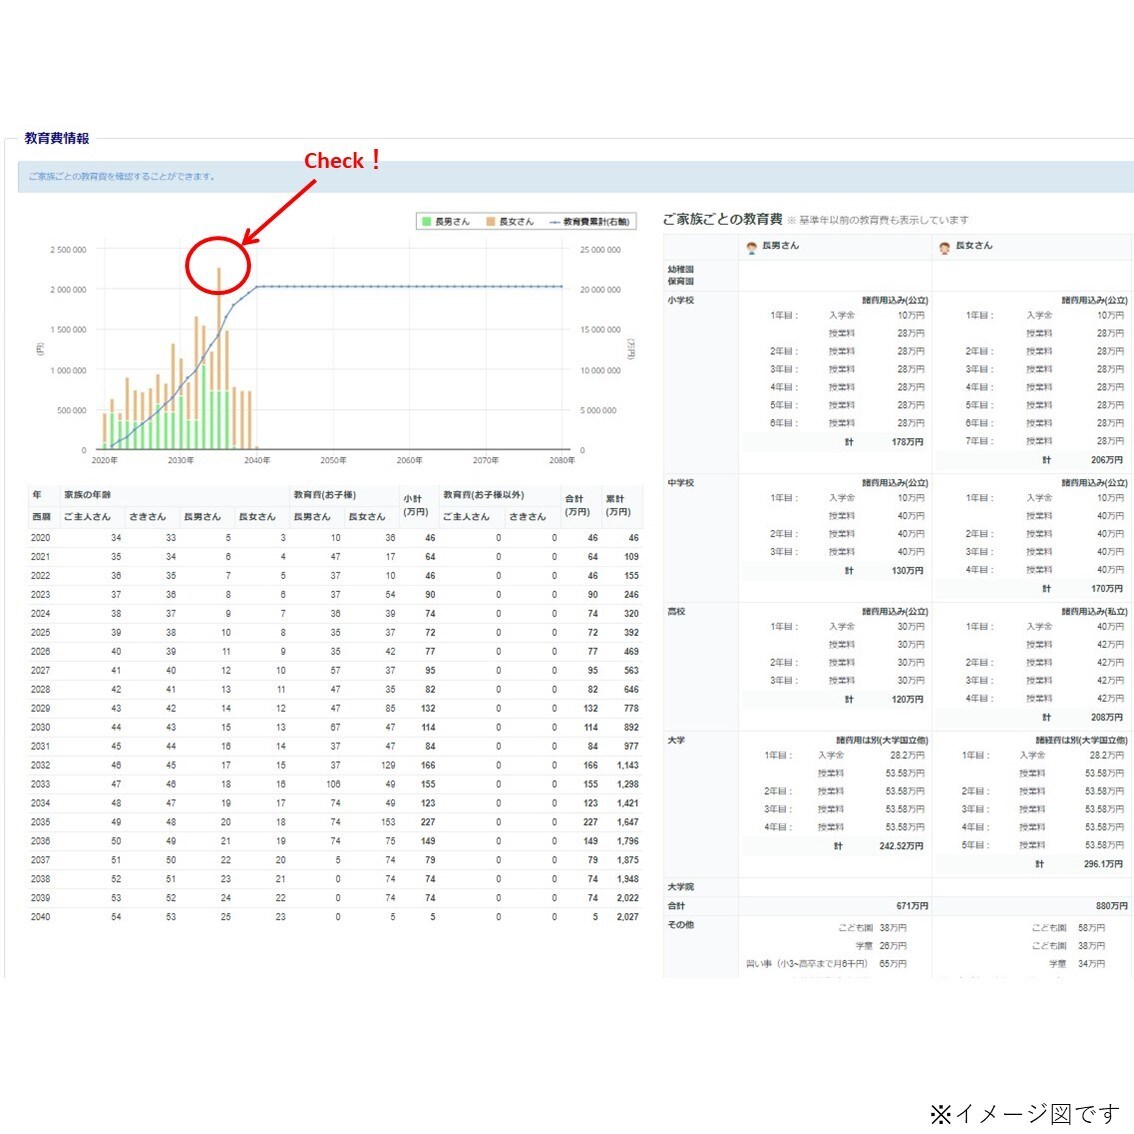
Task: Select the 教育費(お子様) column header
Action: (x=325, y=495)
